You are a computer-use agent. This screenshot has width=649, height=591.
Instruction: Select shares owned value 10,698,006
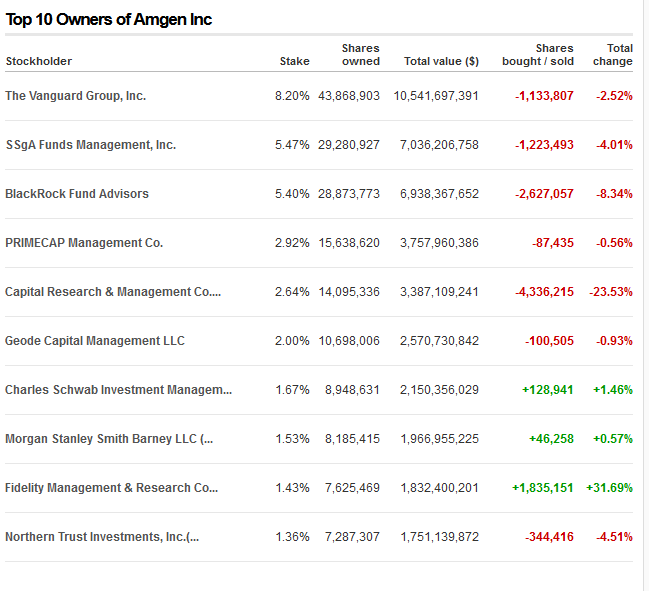click(349, 341)
